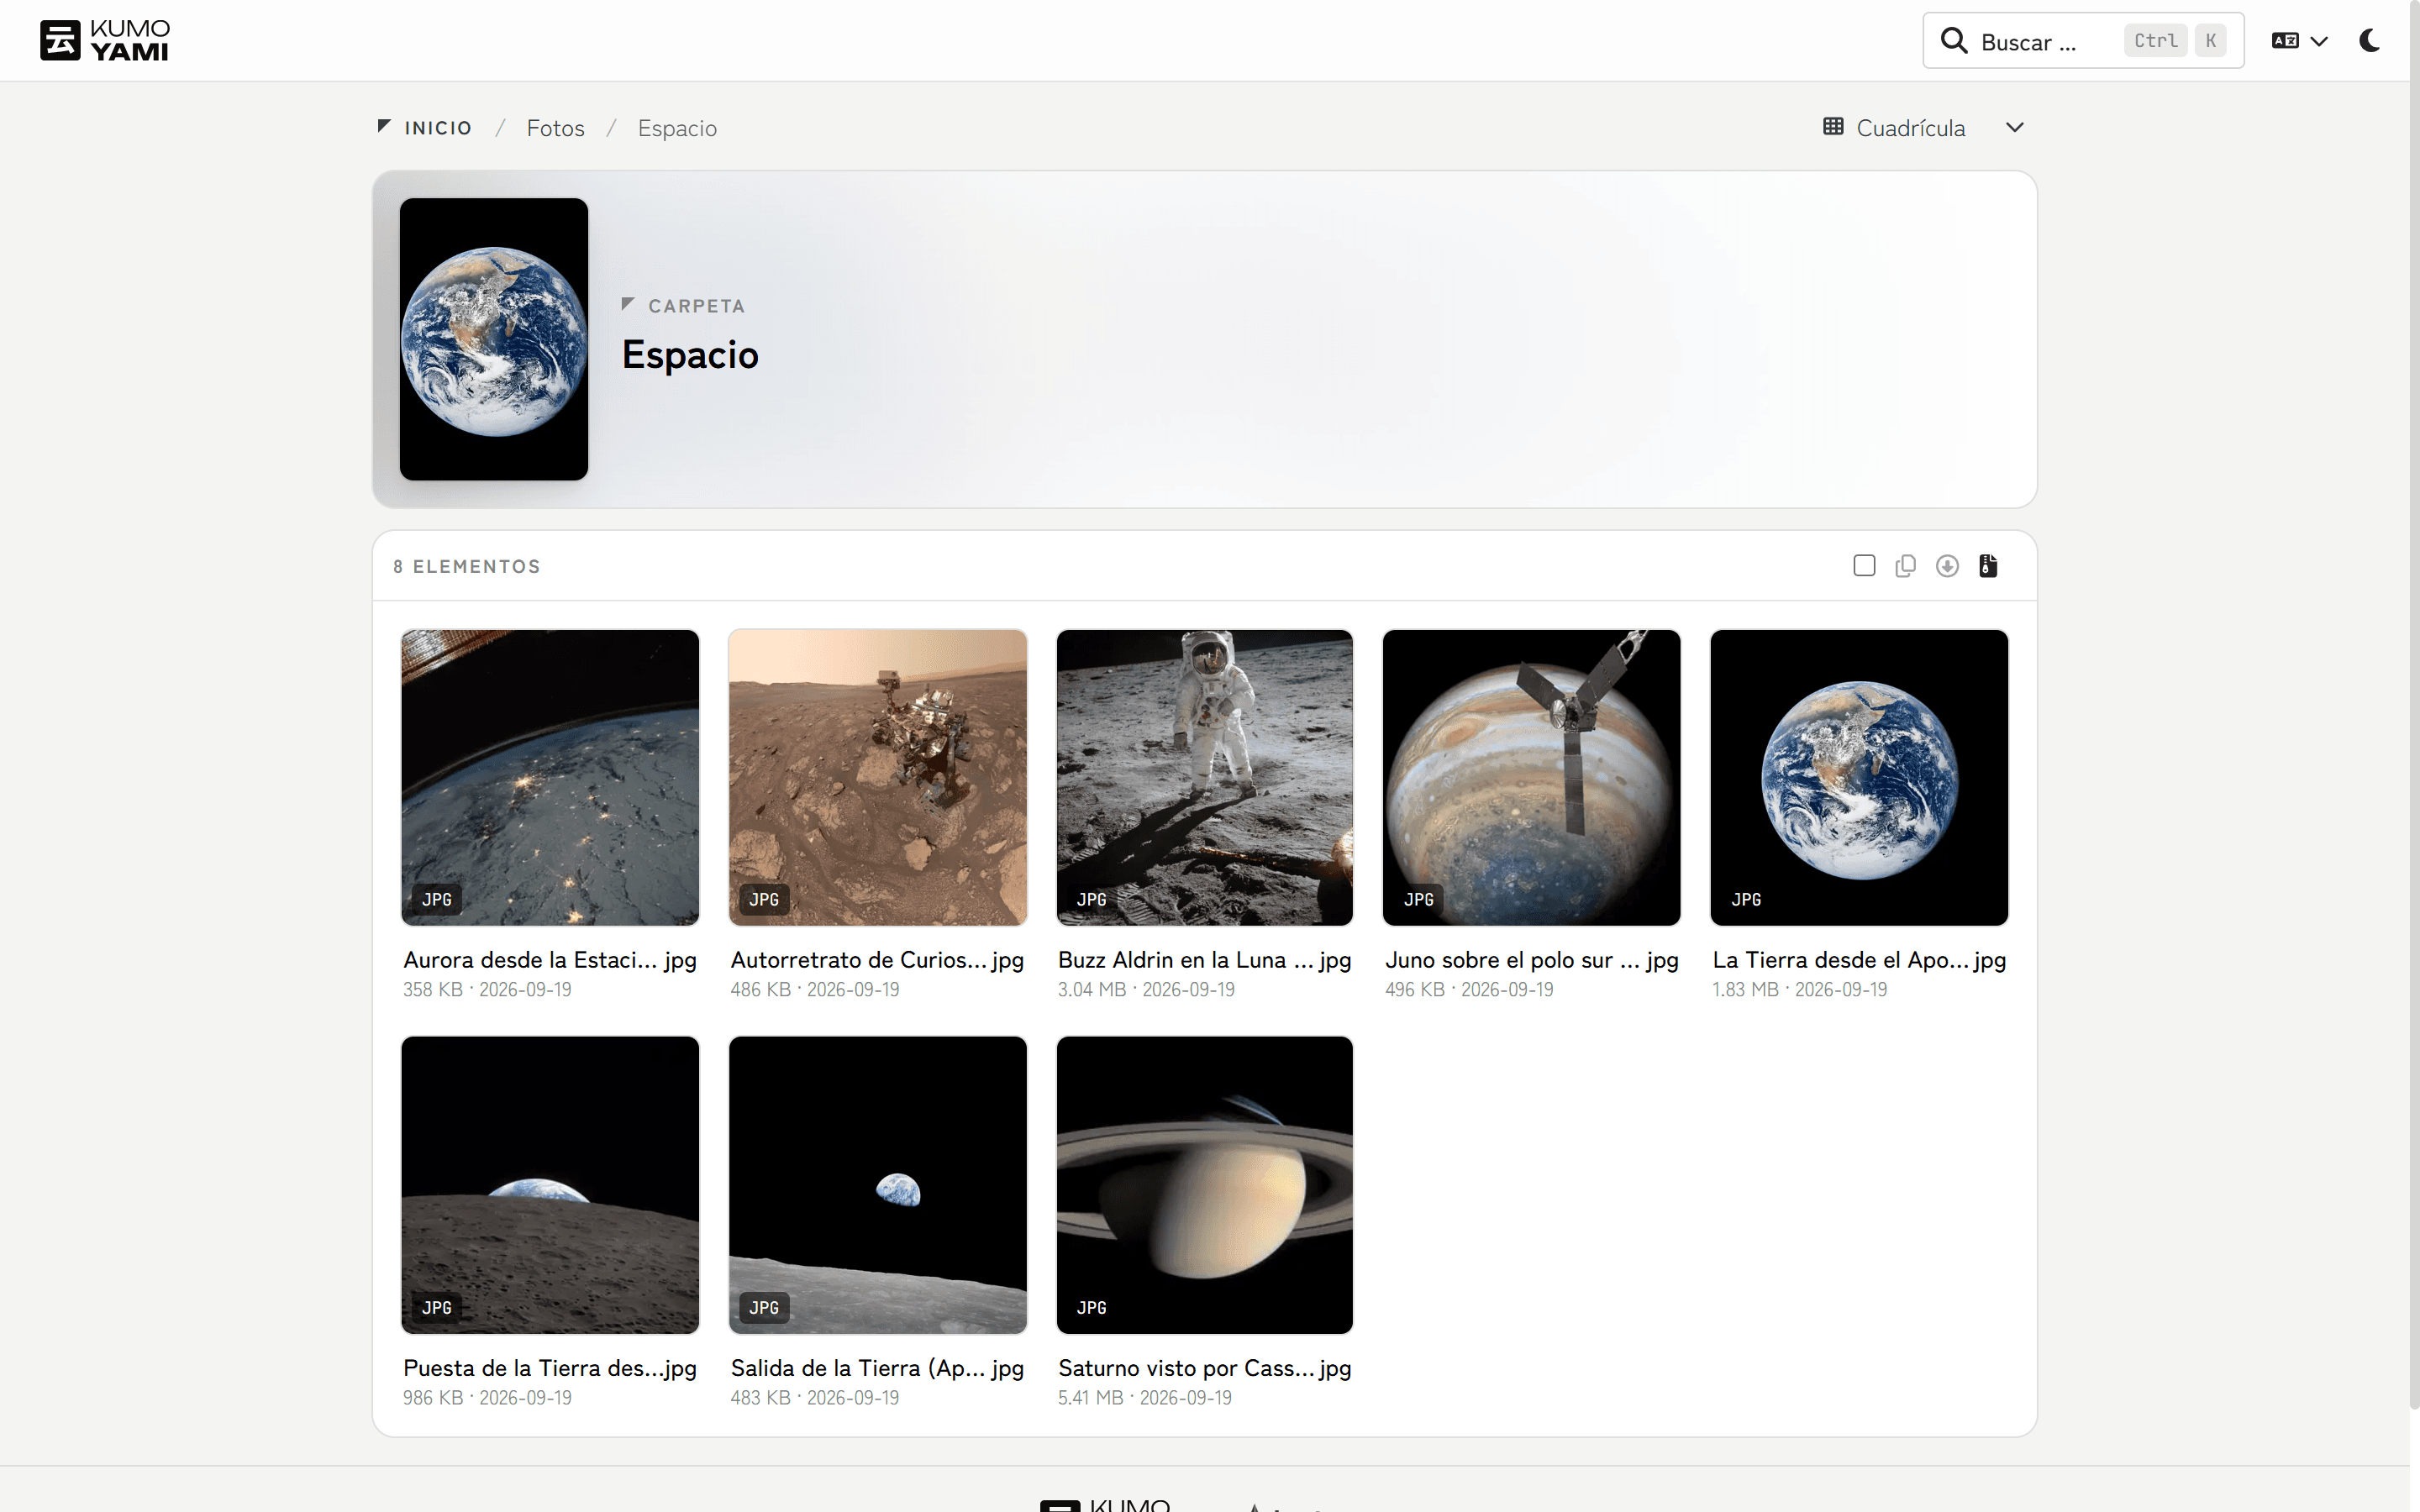The width and height of the screenshot is (2420, 1512).
Task: Click the file name 'La Tierra desde el Apo... jpg'
Action: tap(1859, 960)
